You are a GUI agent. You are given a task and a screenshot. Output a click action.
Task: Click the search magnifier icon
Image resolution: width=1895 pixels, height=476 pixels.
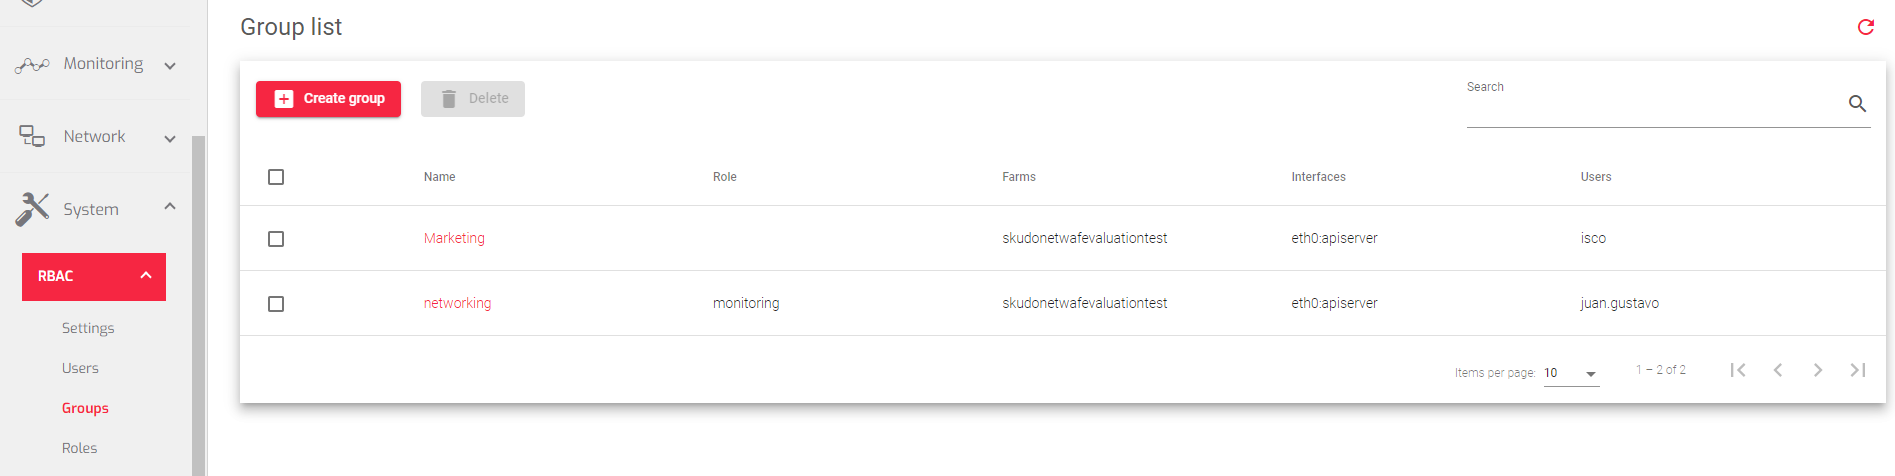point(1857,103)
